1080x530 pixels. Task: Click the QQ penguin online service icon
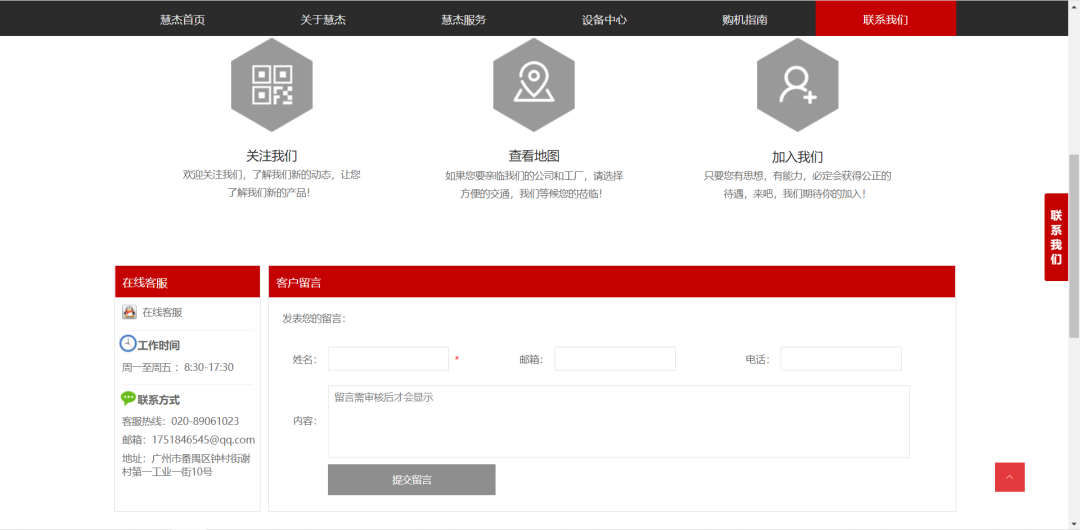click(129, 312)
